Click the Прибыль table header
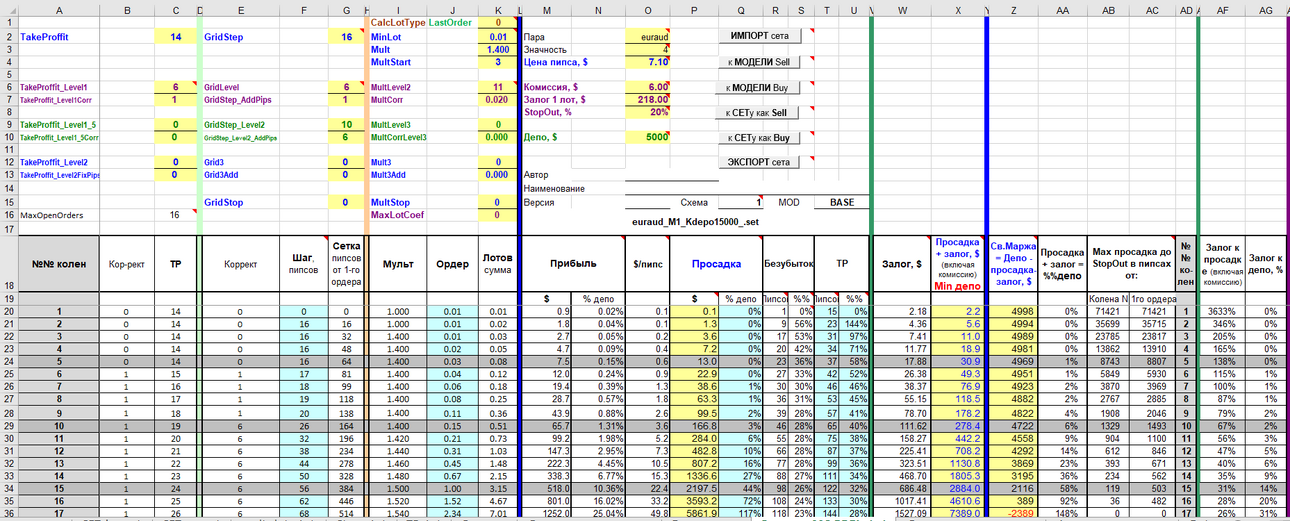 pyautogui.click(x=571, y=264)
